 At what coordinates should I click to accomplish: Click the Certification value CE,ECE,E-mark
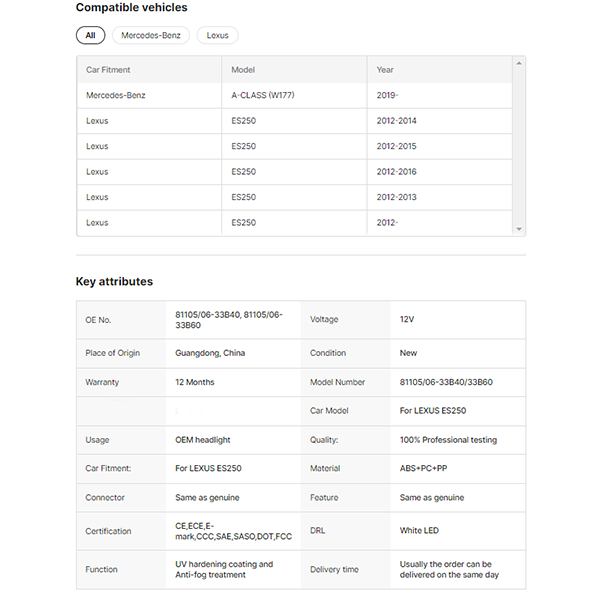coord(233,530)
